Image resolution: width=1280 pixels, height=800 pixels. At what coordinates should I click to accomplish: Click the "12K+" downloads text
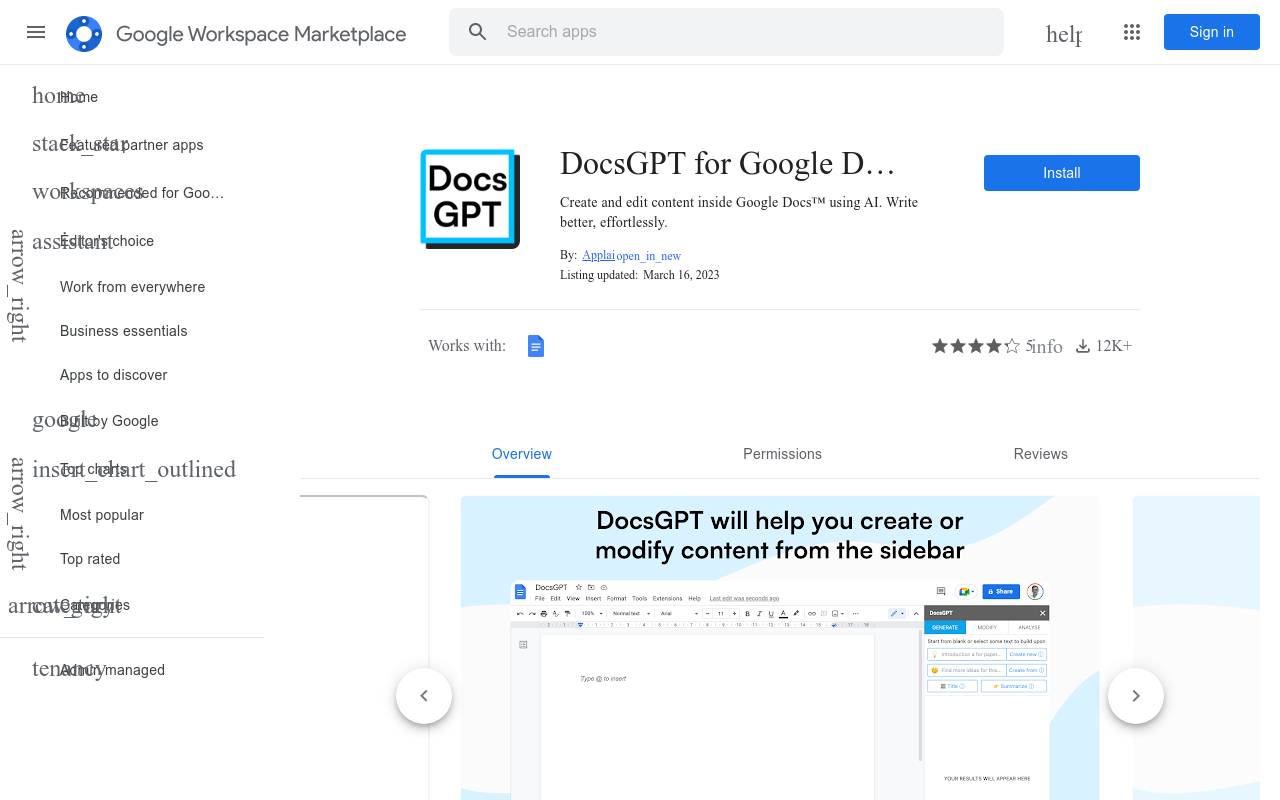[x=1114, y=346]
